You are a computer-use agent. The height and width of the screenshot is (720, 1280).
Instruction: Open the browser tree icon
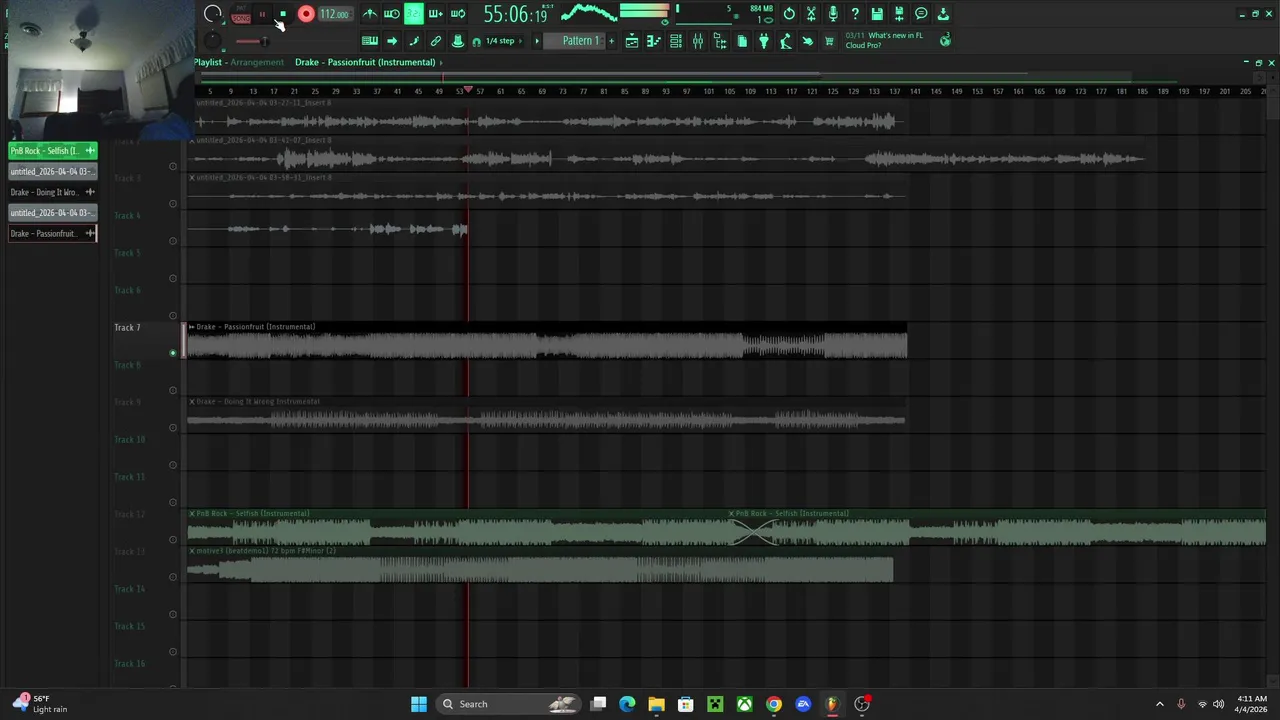[720, 41]
